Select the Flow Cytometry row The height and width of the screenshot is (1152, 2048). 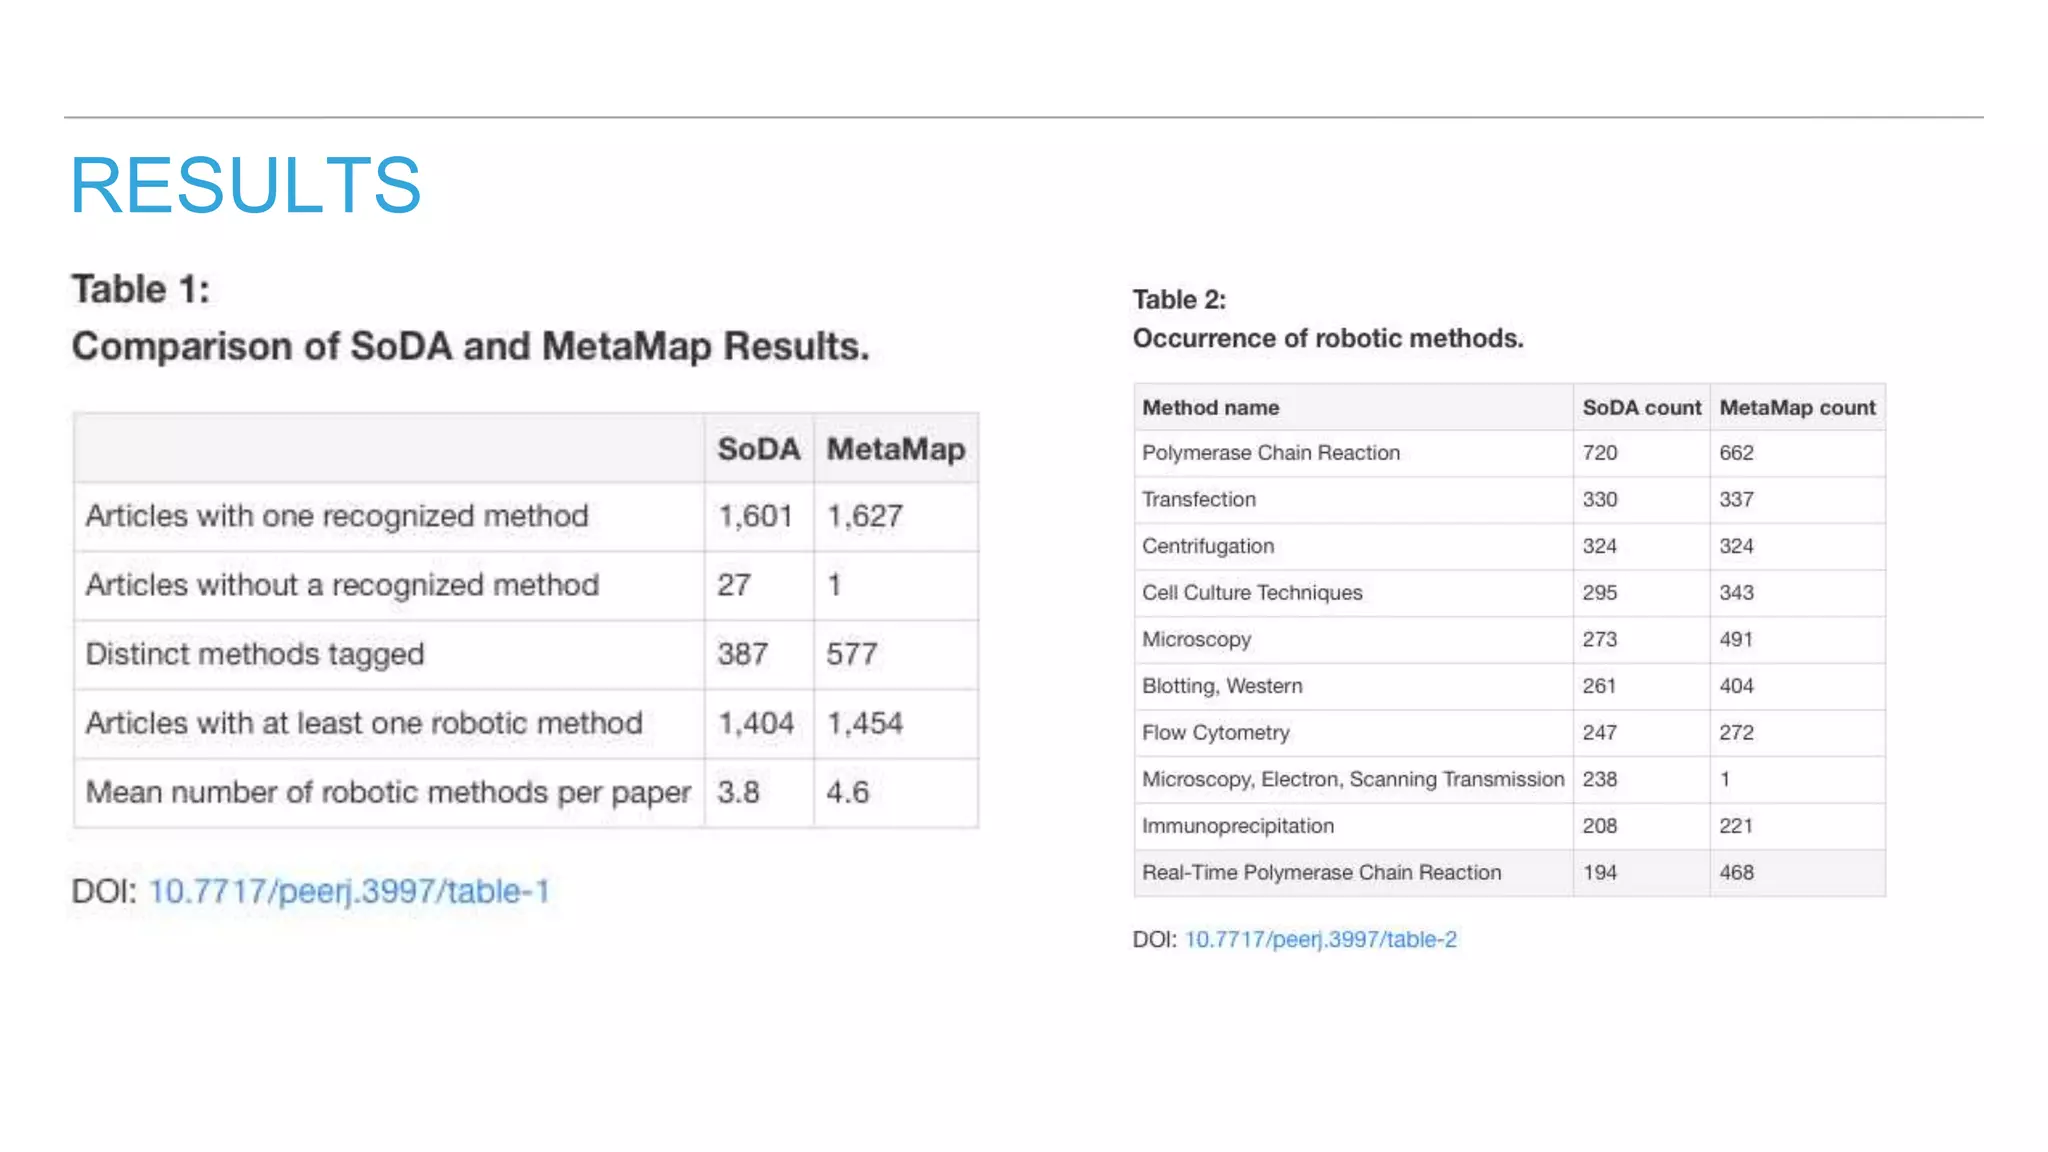[x=1216, y=732]
